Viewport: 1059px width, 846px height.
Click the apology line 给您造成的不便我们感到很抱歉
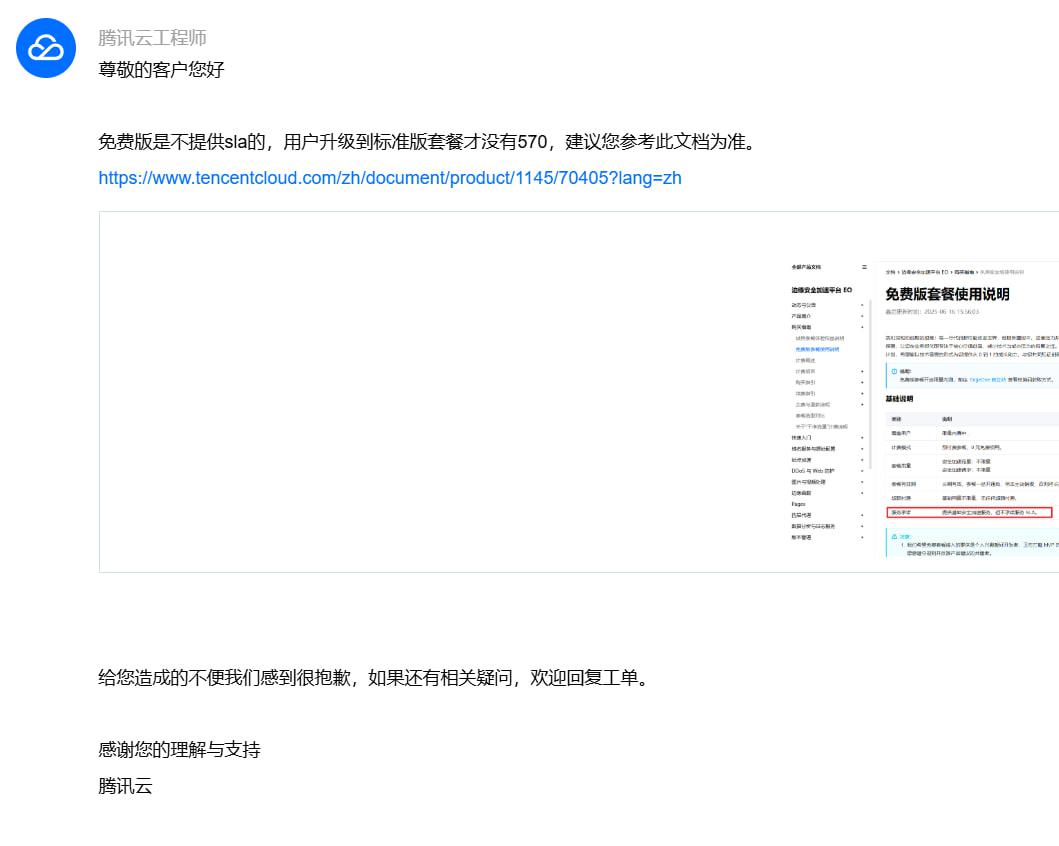tap(373, 677)
